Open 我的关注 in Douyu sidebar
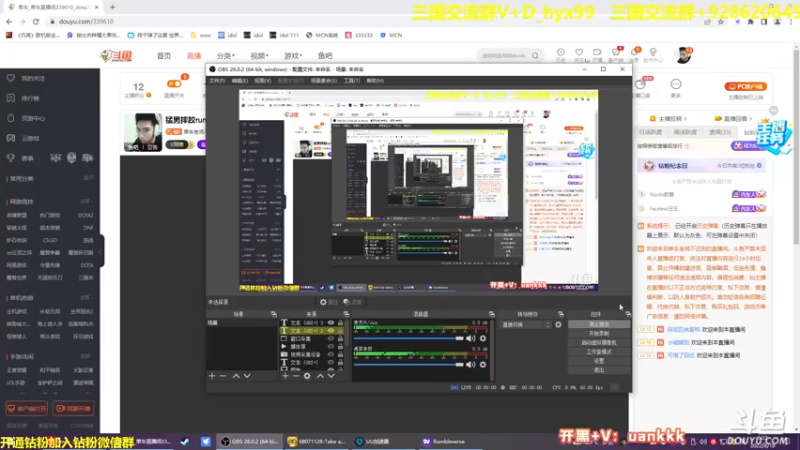The image size is (800, 450). (33, 79)
